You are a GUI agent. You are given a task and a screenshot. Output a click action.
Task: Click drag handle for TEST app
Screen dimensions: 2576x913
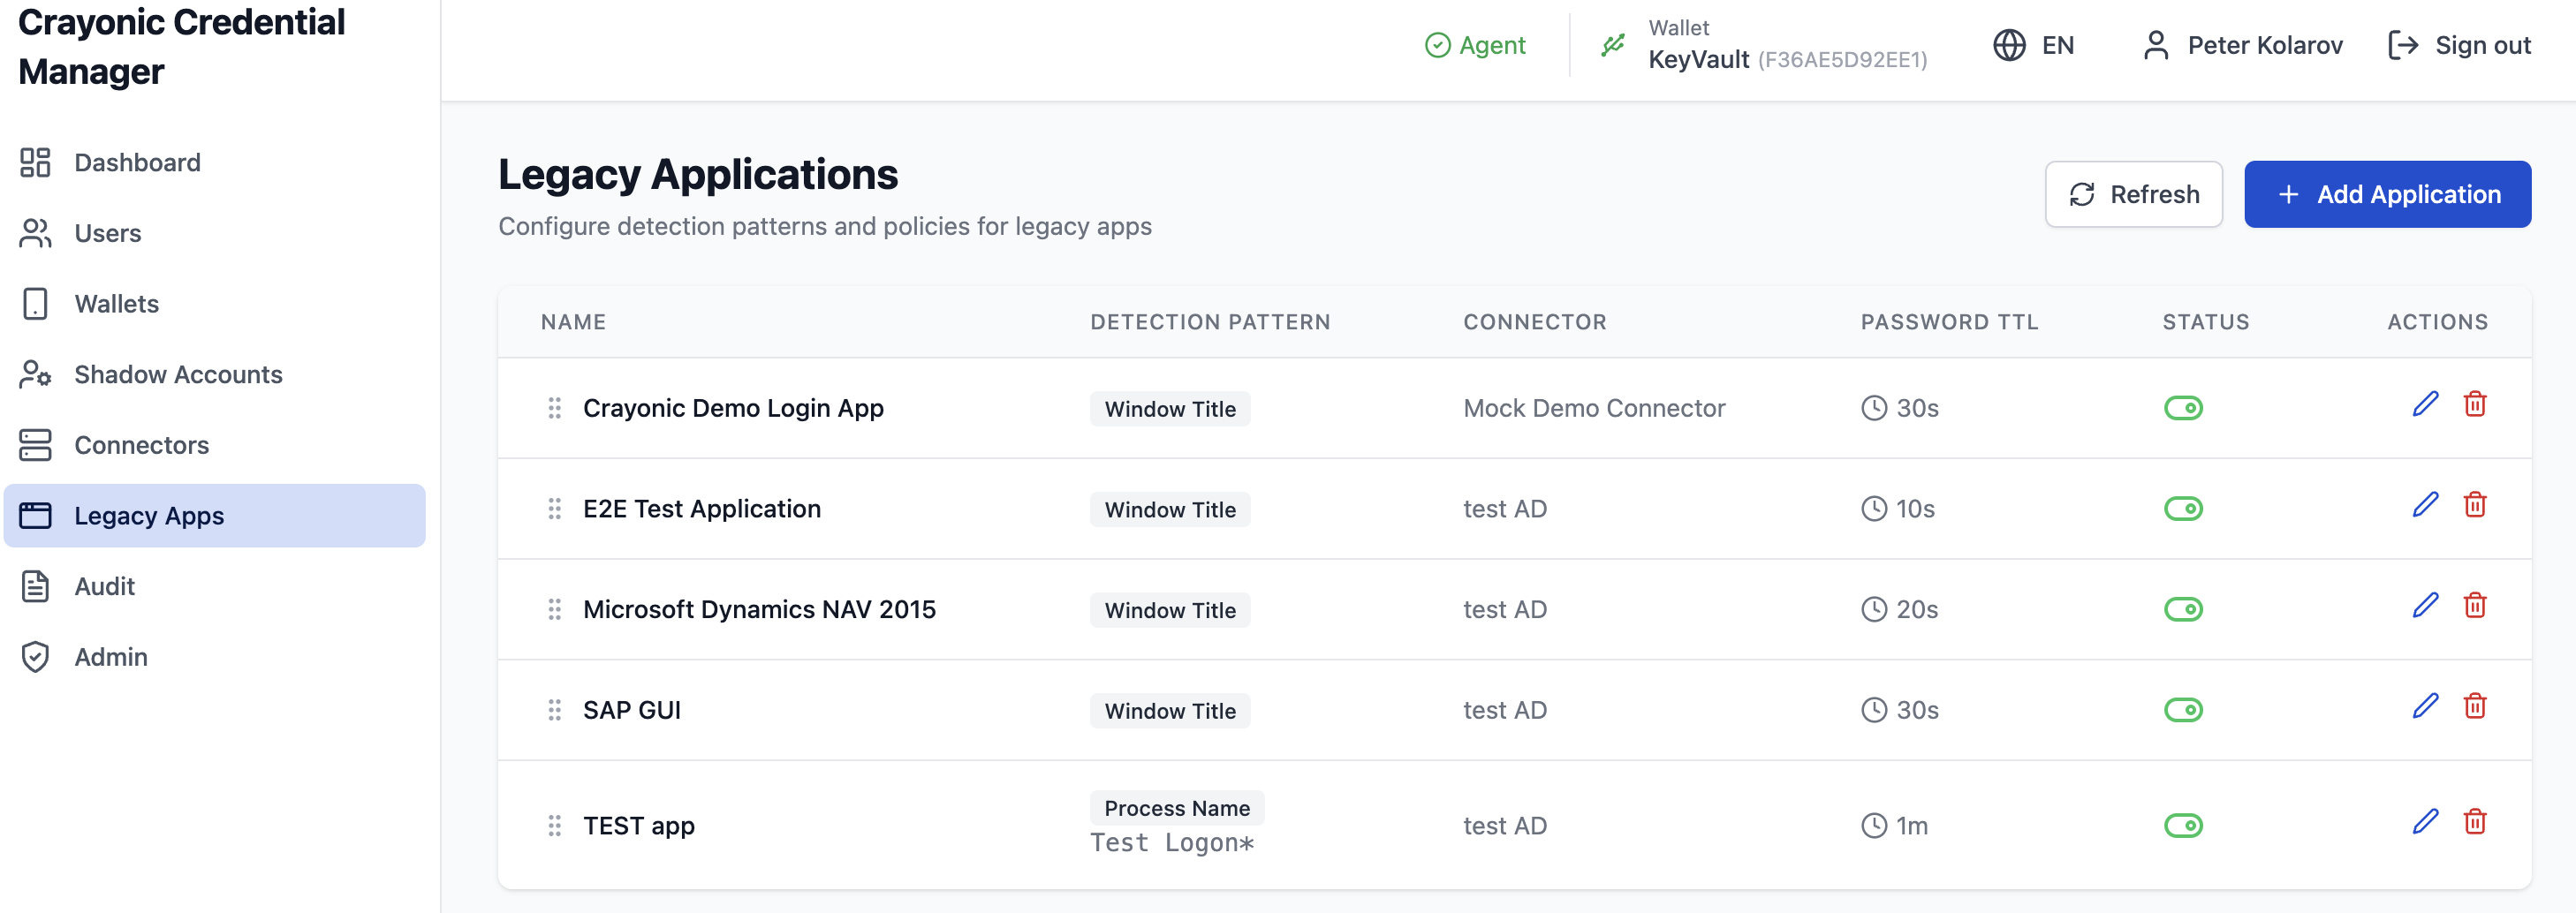[x=554, y=825]
